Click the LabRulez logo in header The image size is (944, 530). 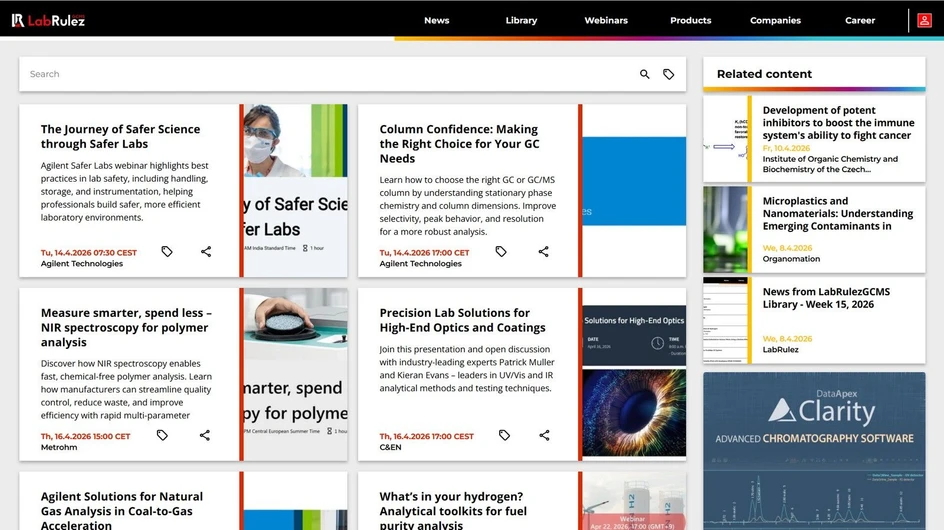(48, 20)
